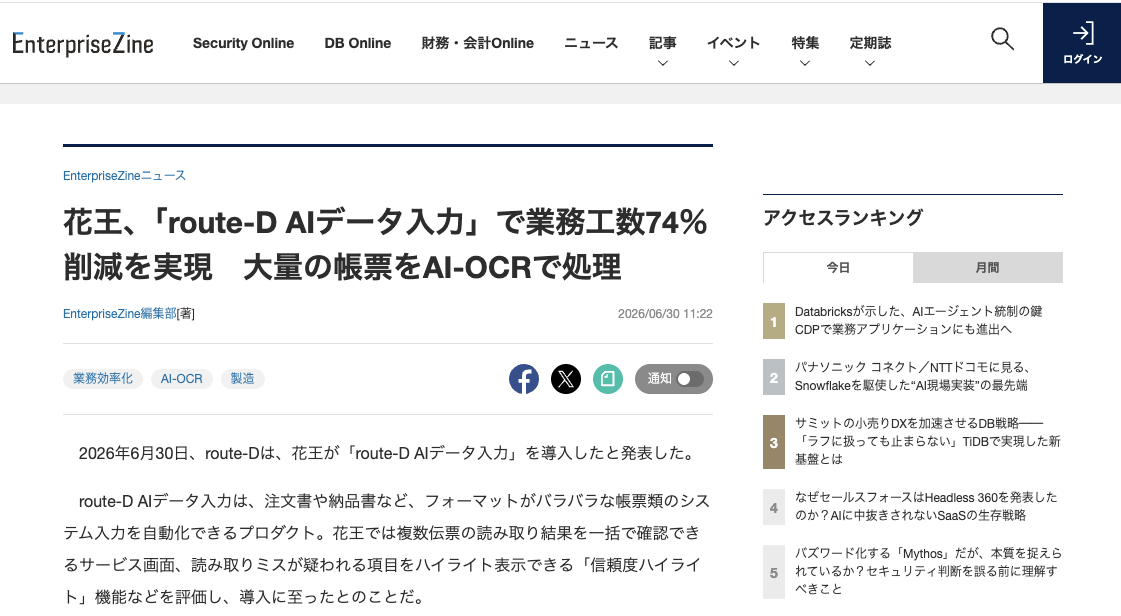Image resolution: width=1121 pixels, height=616 pixels.
Task: Select the AI-OCR tag
Action: pyautogui.click(x=182, y=379)
